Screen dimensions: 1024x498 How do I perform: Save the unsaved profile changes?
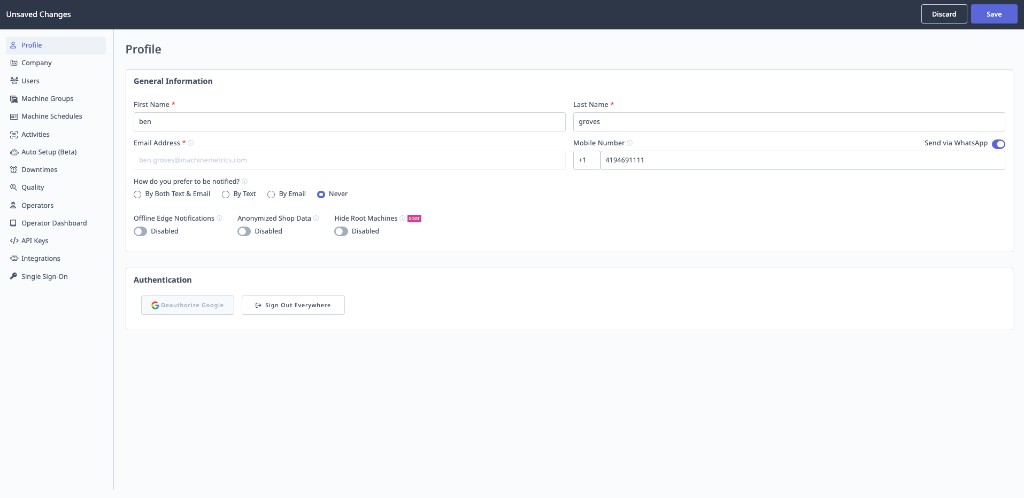[x=993, y=14]
